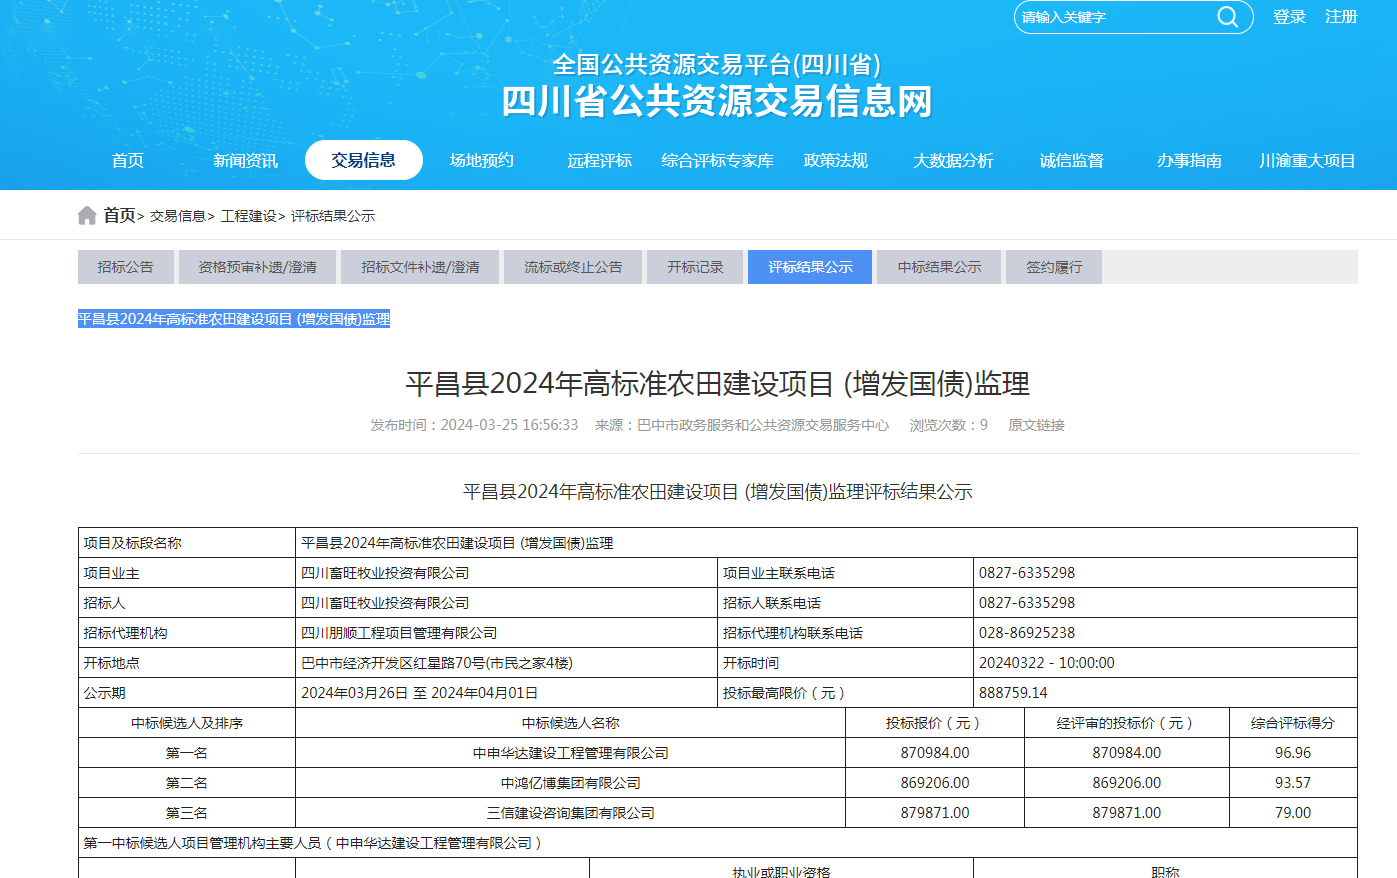The height and width of the screenshot is (878, 1397).
Task: Click 工程建设 breadcrumb link
Action: tap(248, 216)
